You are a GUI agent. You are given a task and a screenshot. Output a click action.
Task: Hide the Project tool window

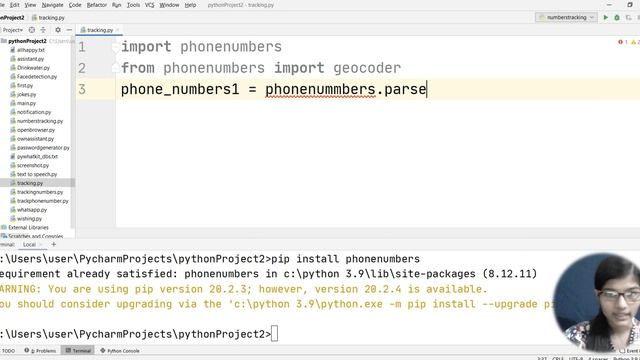[x=69, y=30]
